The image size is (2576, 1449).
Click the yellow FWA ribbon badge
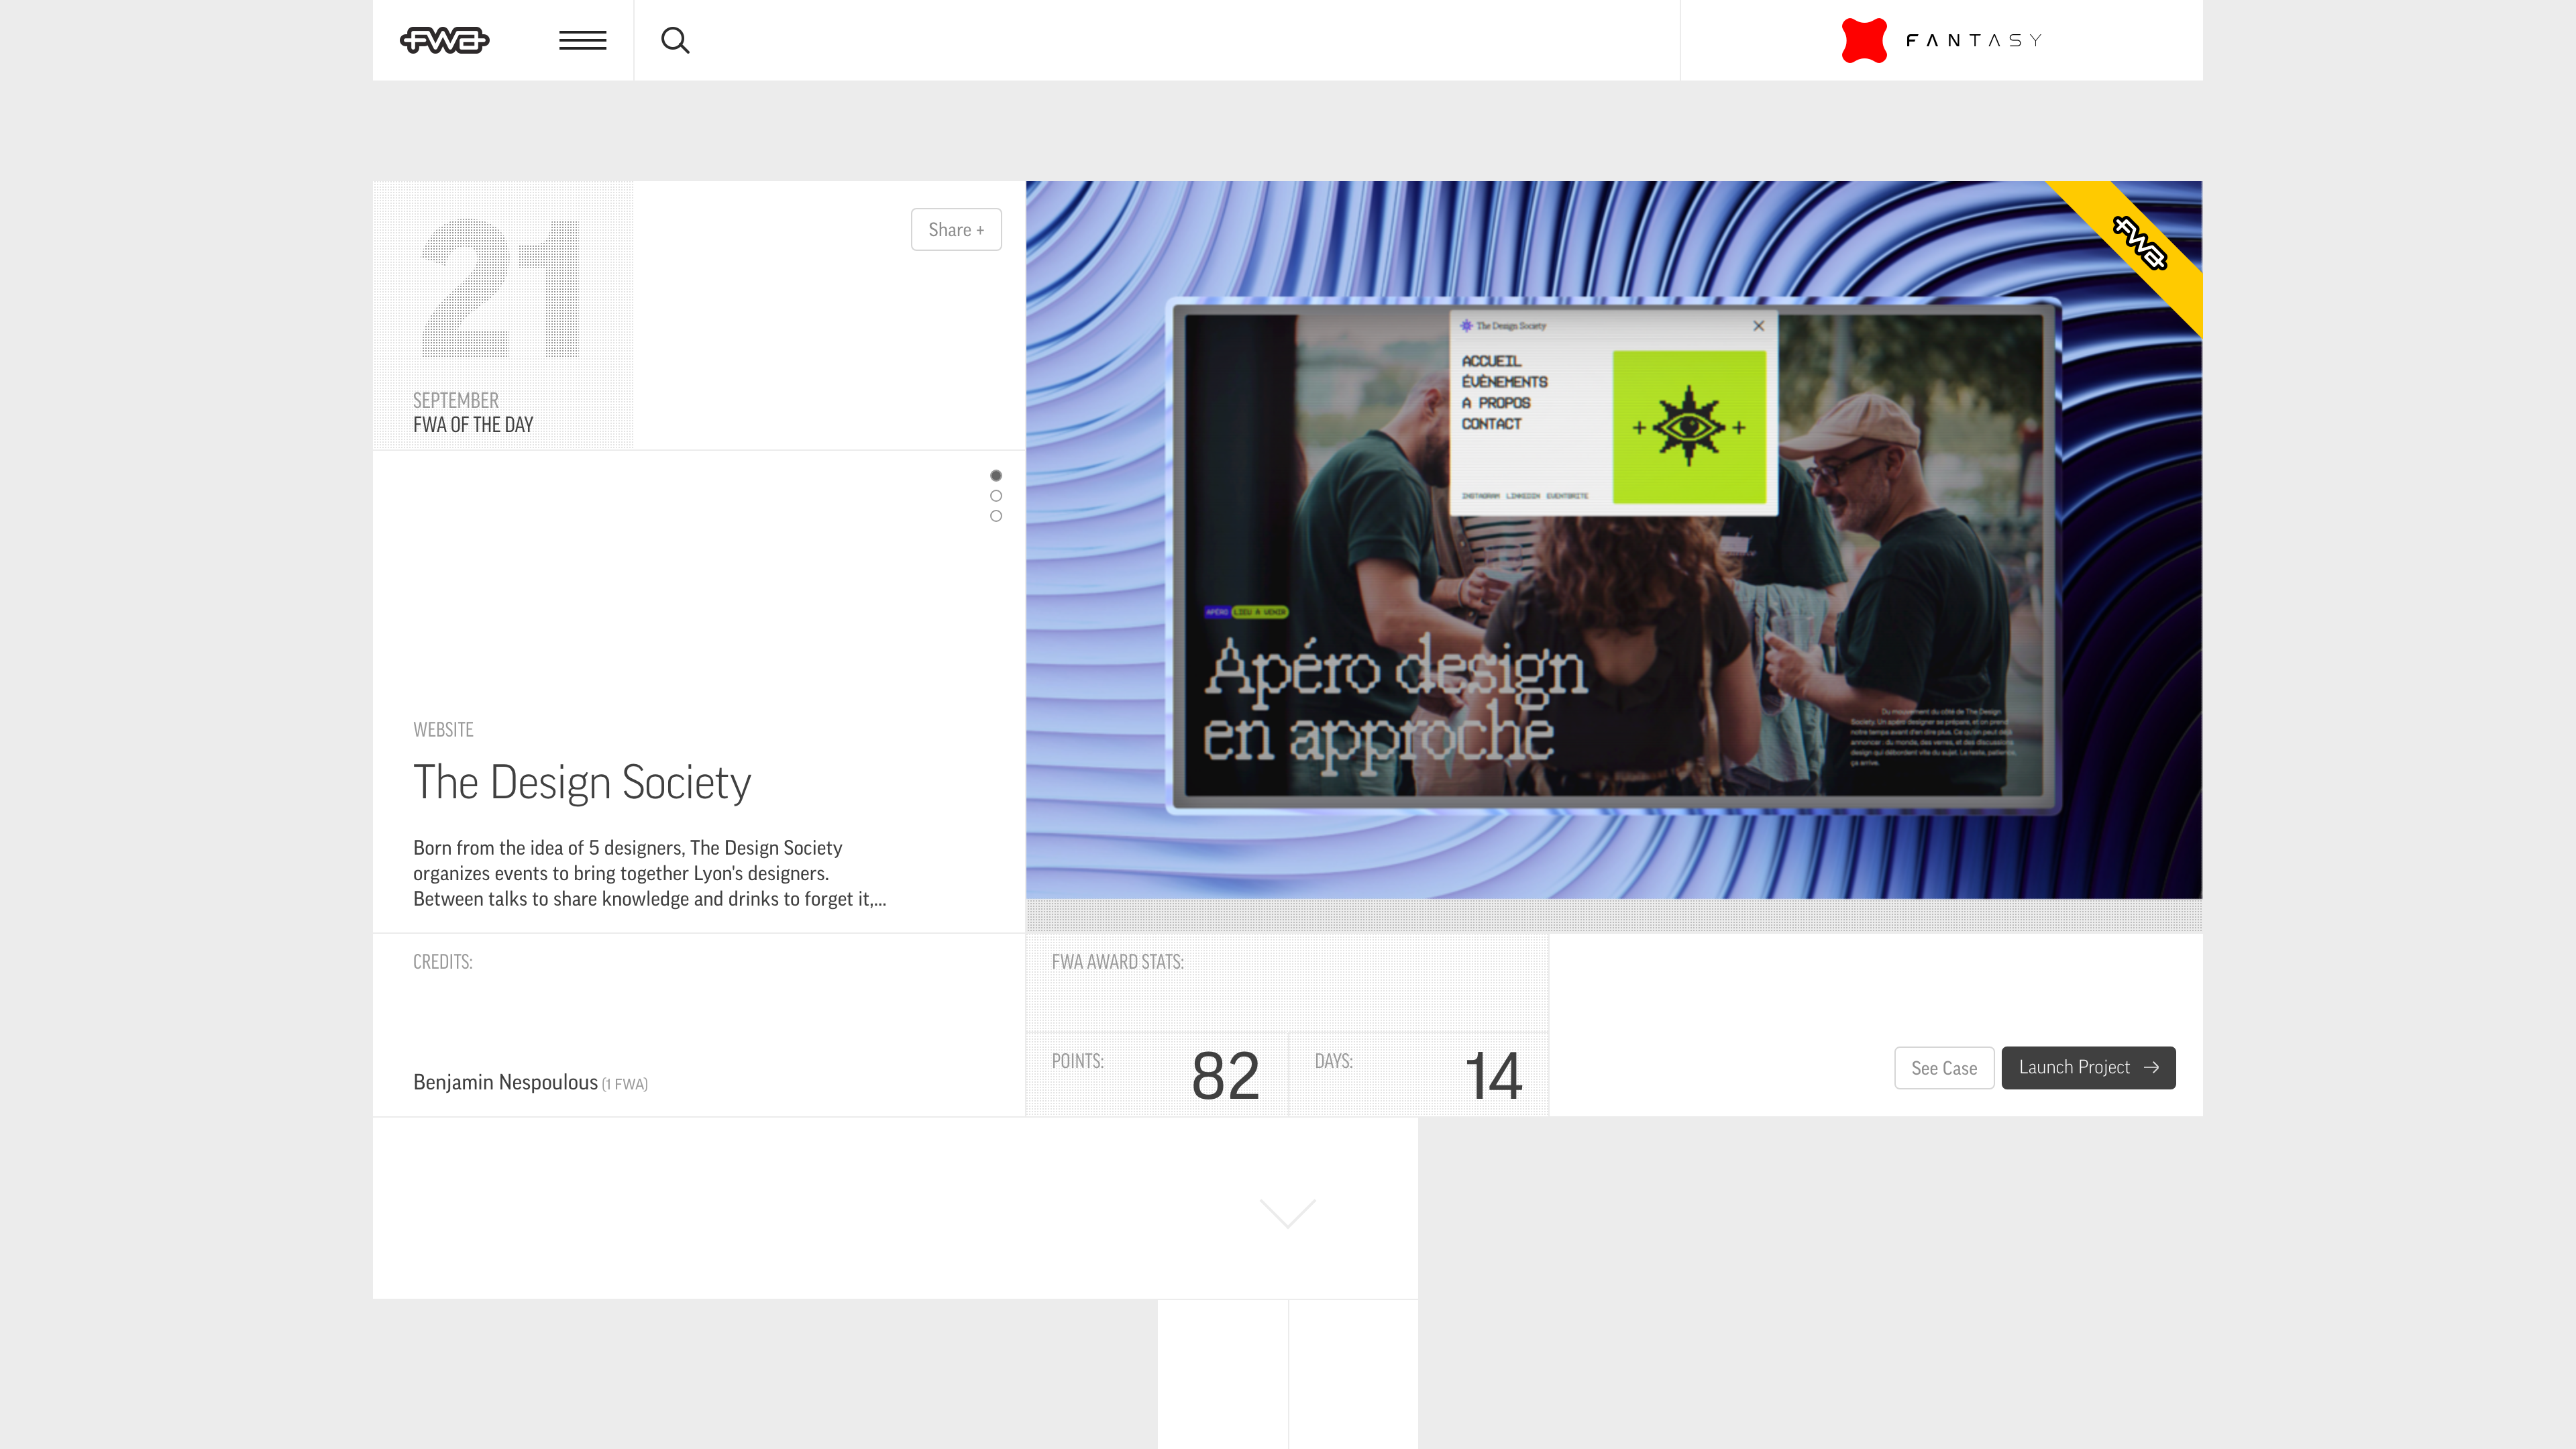point(2139,243)
